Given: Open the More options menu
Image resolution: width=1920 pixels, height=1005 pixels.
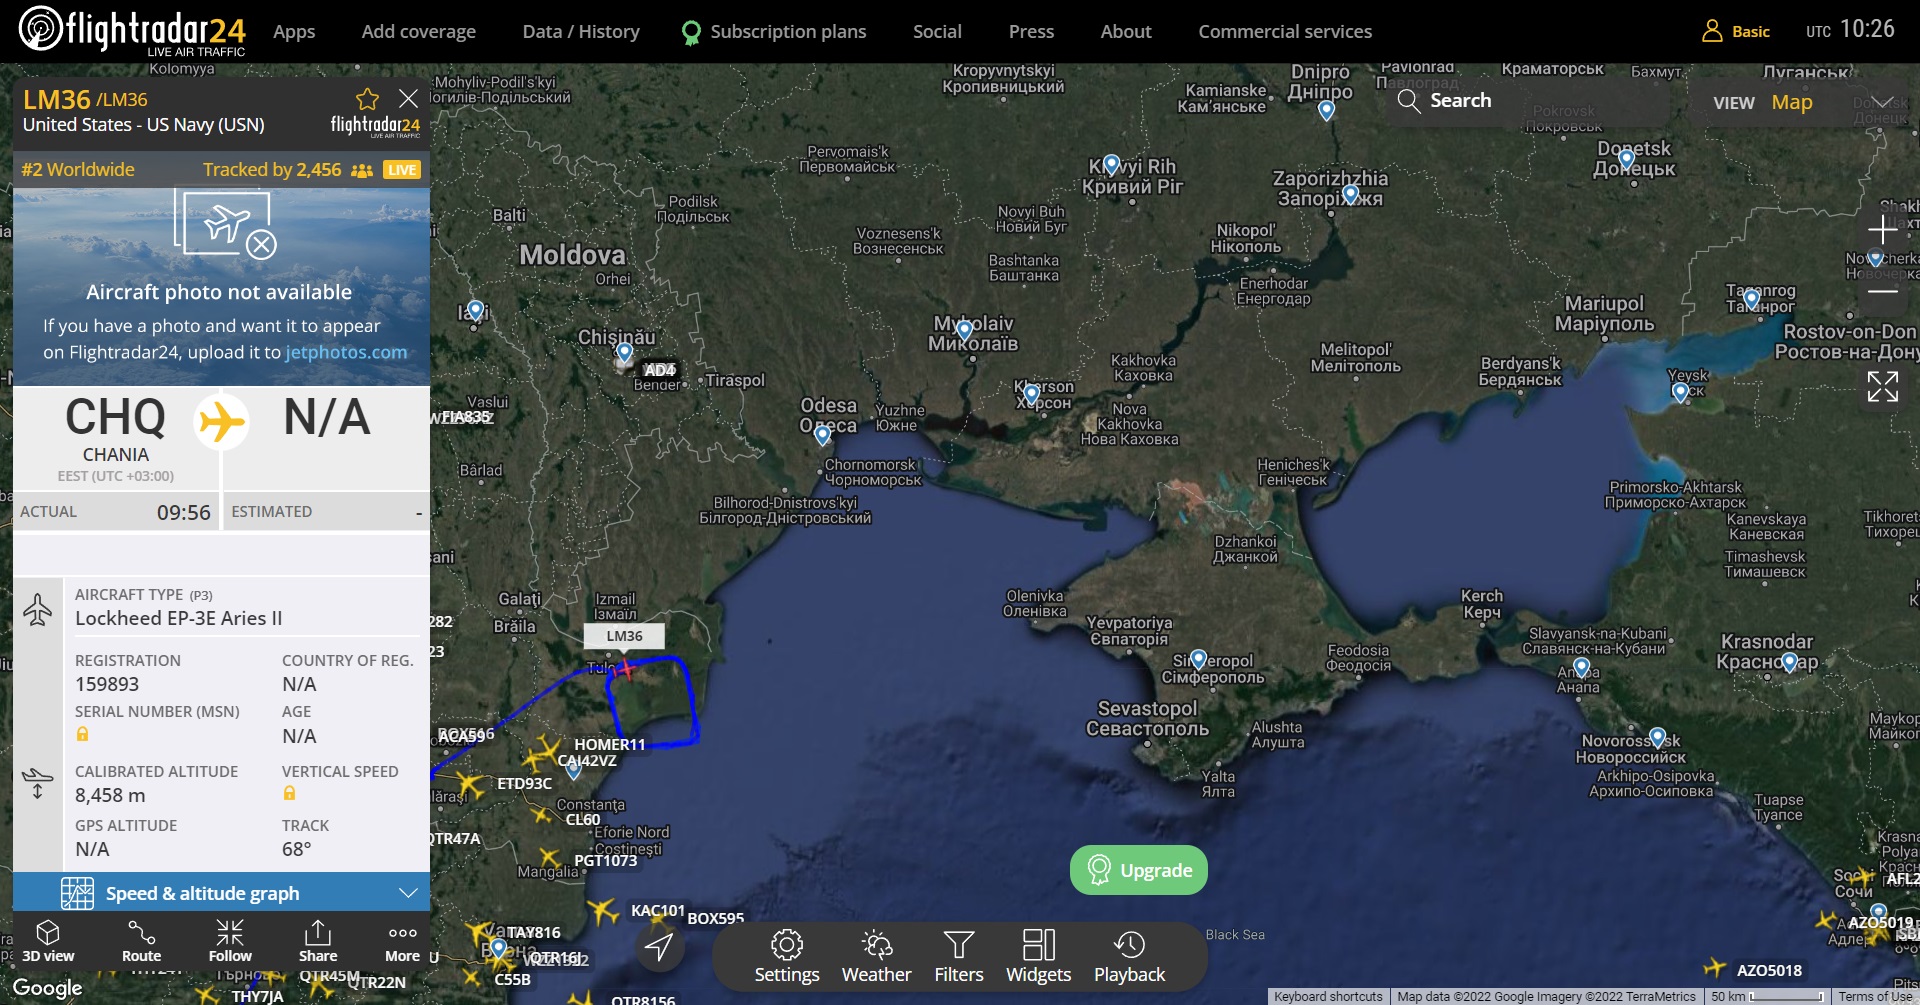Looking at the screenshot, I should [402, 941].
